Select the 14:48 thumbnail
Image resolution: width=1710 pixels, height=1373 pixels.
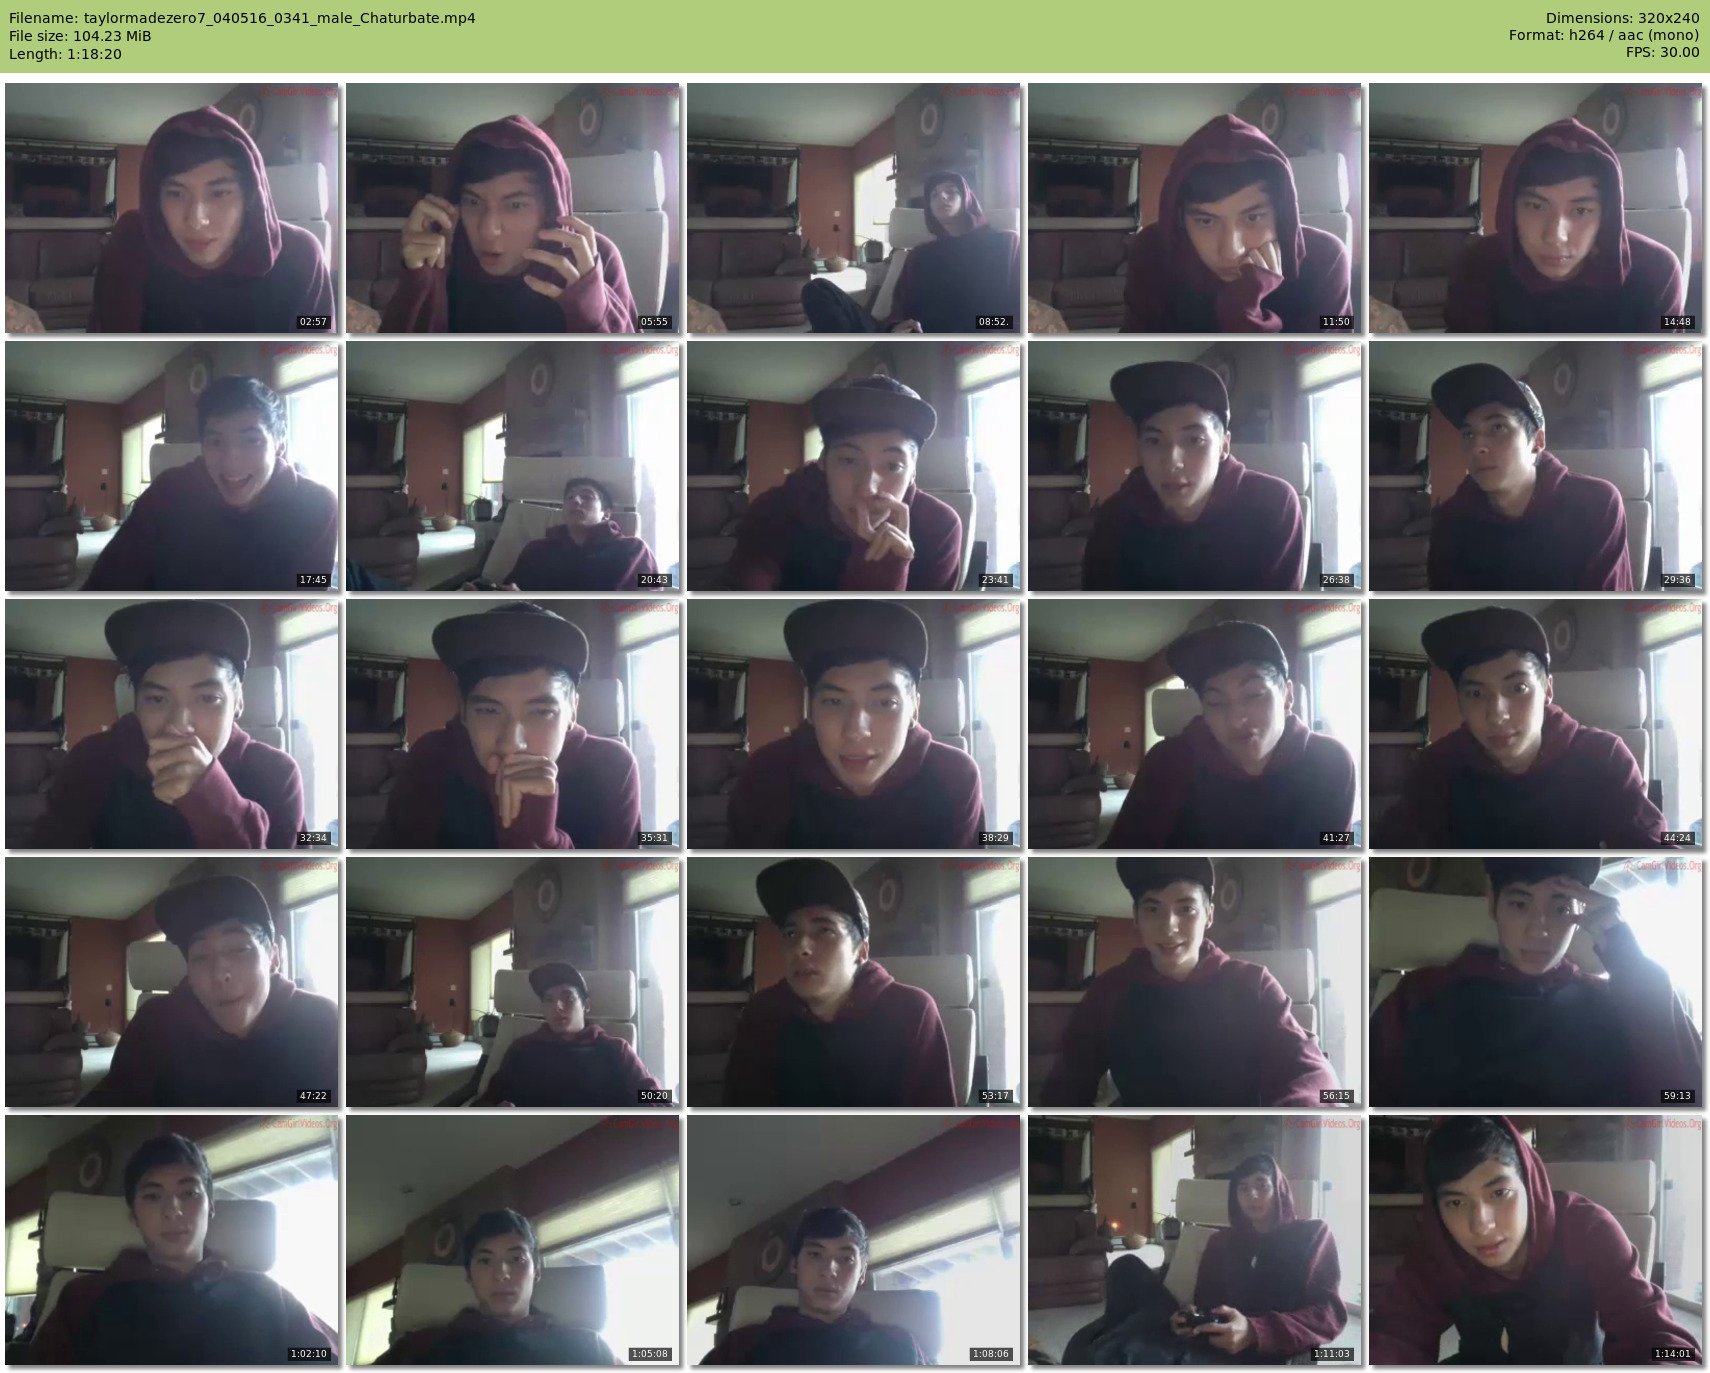(1536, 208)
